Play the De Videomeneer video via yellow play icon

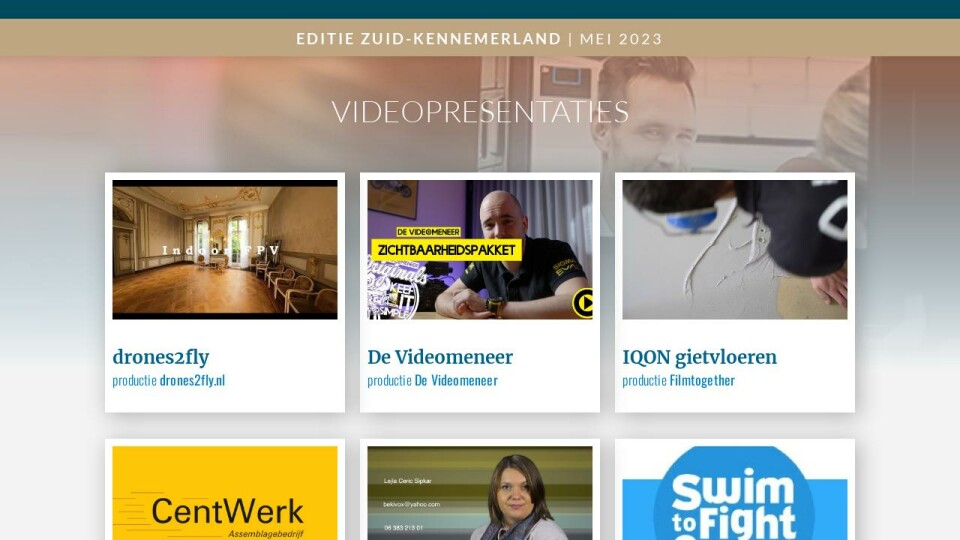click(583, 302)
